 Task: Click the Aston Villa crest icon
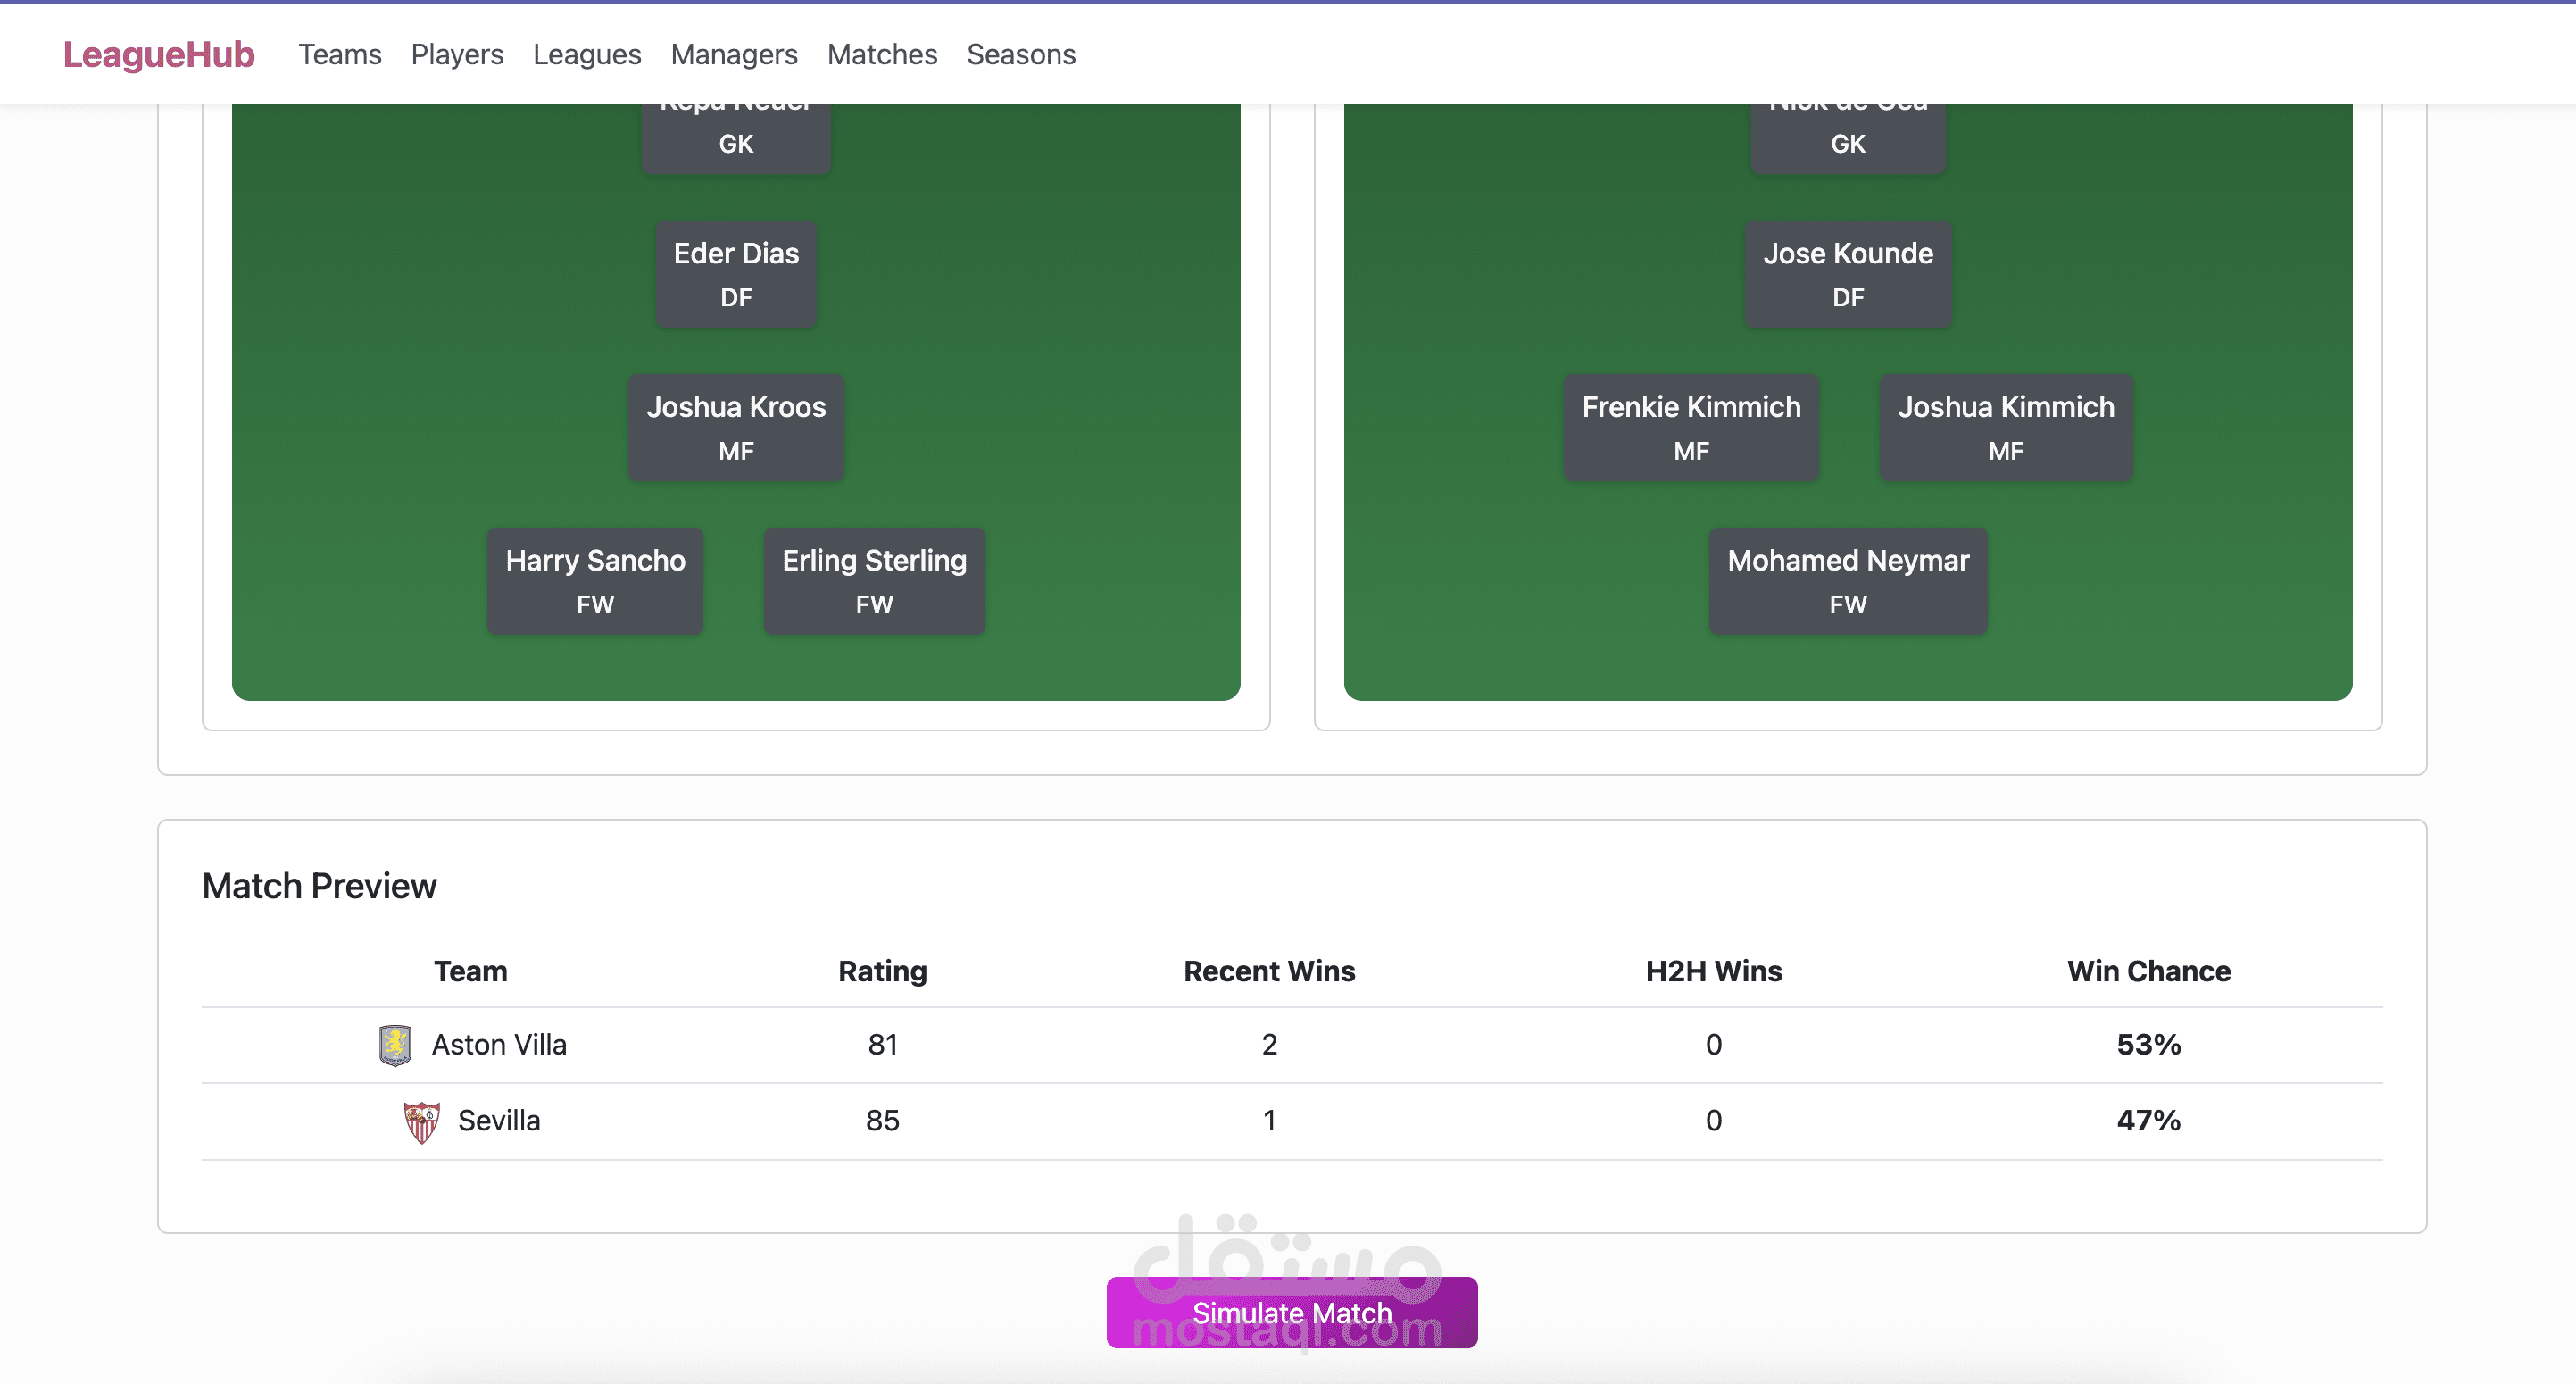point(395,1045)
